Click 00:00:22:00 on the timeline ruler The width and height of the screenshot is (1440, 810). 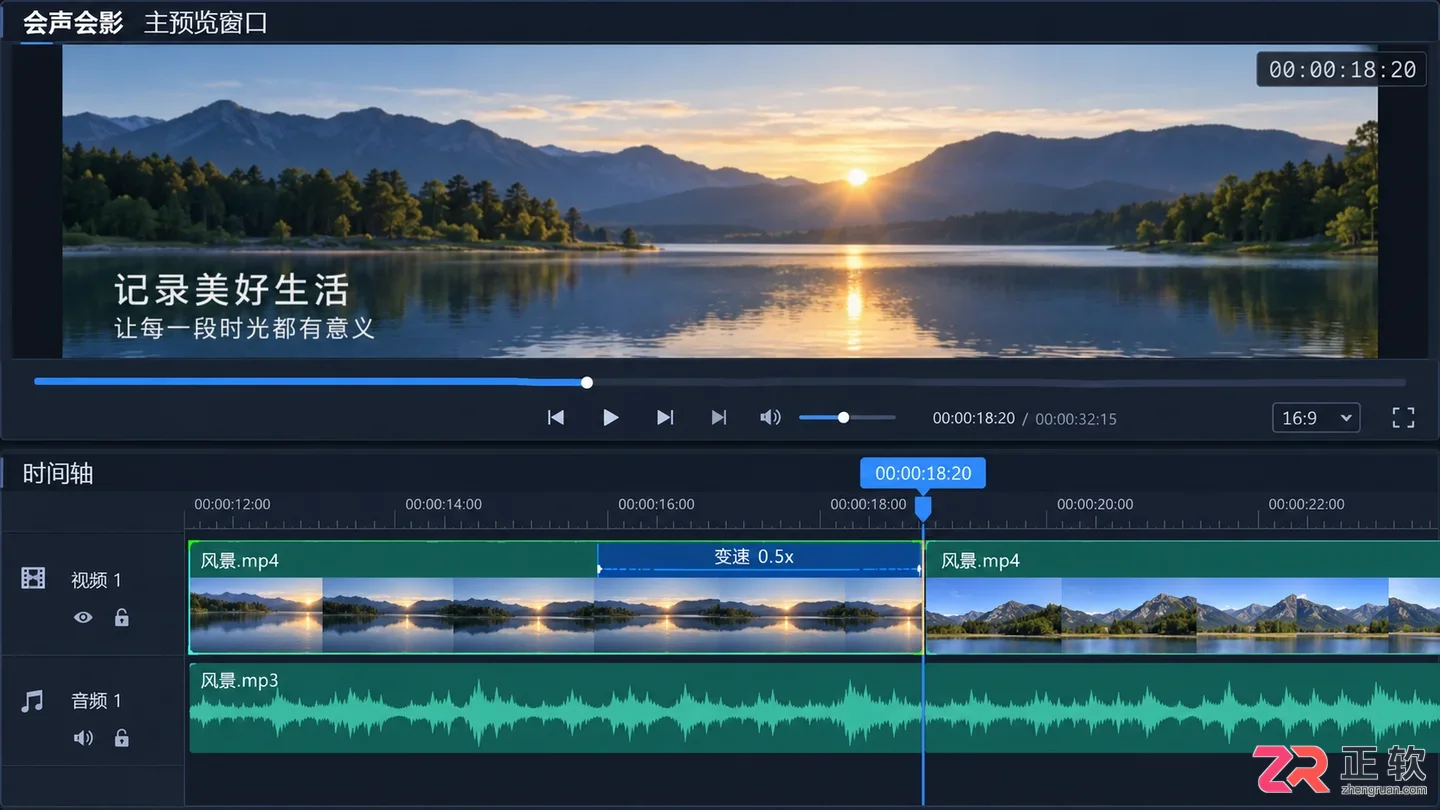1306,504
